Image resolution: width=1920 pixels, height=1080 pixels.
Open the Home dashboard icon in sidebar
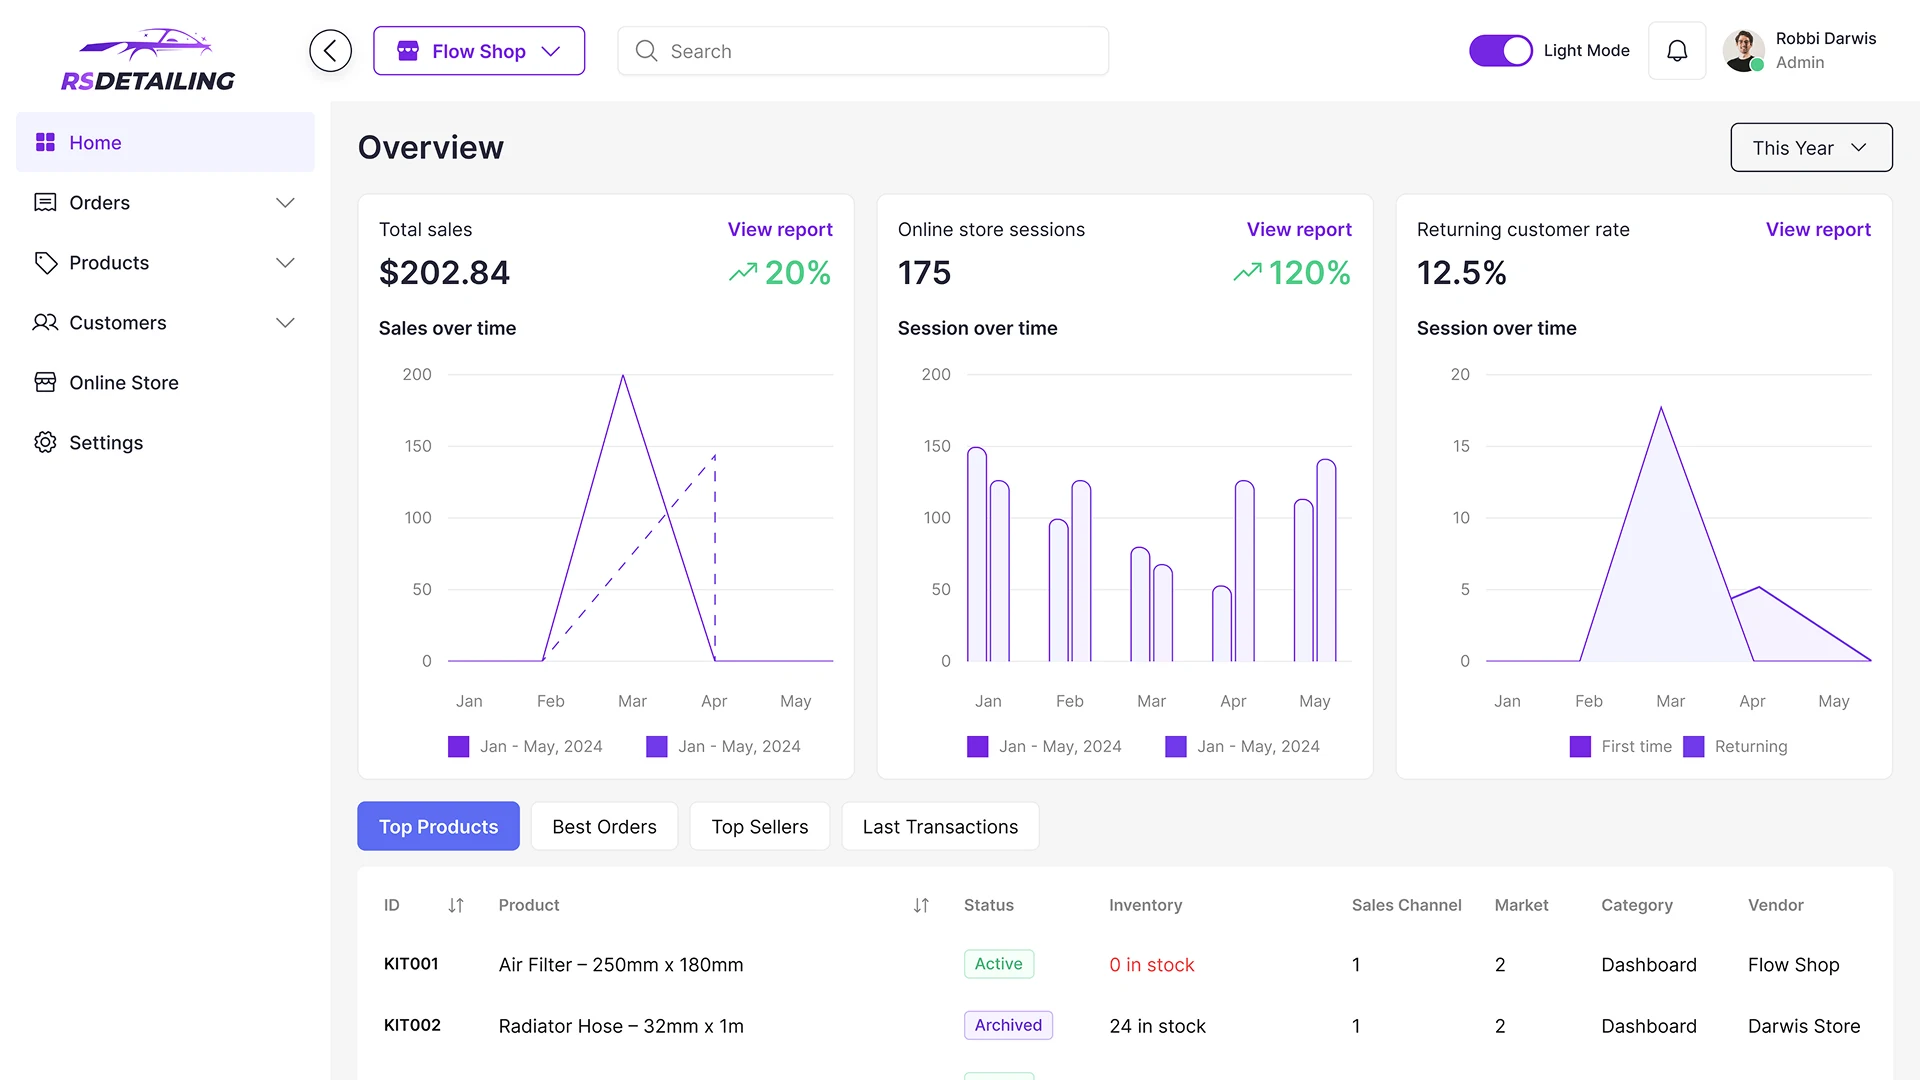[45, 142]
